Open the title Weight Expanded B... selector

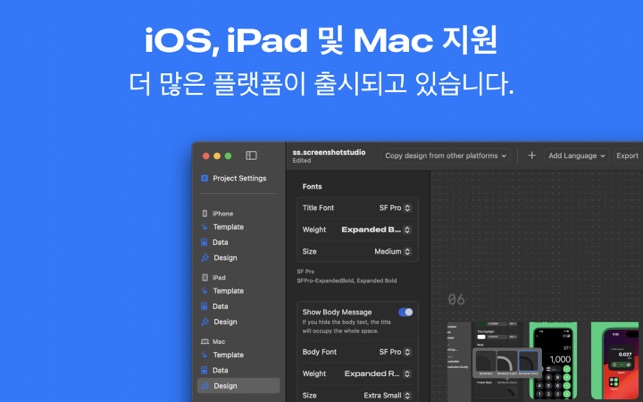coord(376,229)
